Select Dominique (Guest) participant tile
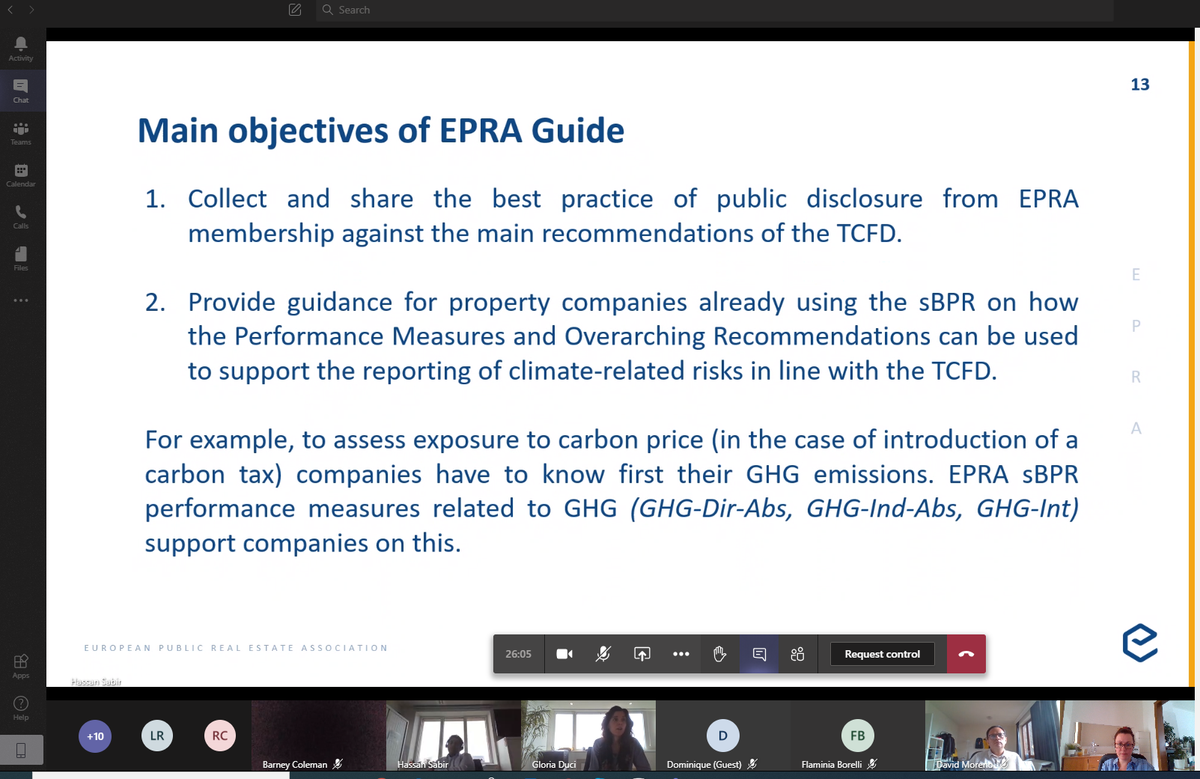Screen dimensions: 1200x779 722,736
